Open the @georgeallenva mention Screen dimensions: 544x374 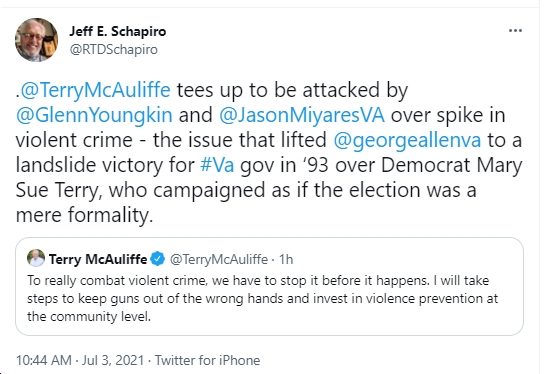point(407,140)
